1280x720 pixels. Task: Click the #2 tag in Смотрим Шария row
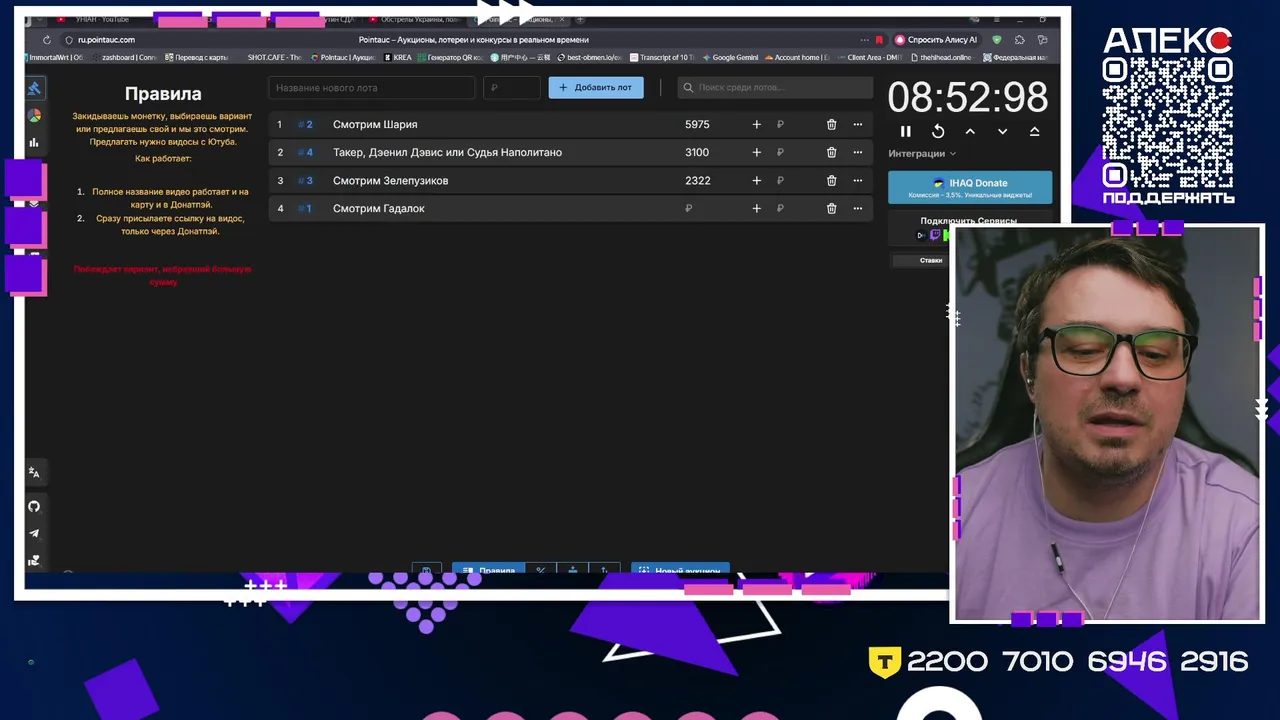coord(306,124)
